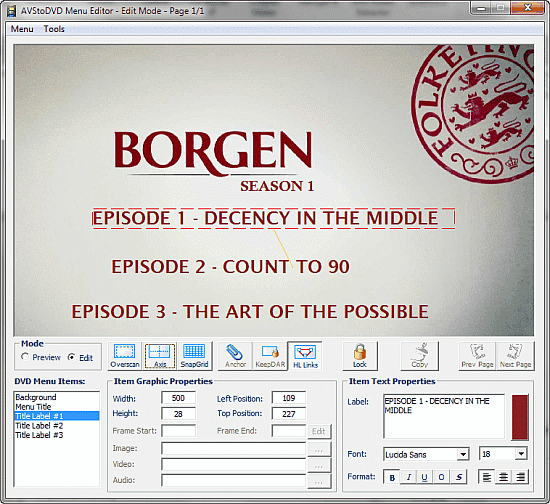Viewport: 550px width, 504px height.
Task: Align label text right
Action: (x=521, y=477)
